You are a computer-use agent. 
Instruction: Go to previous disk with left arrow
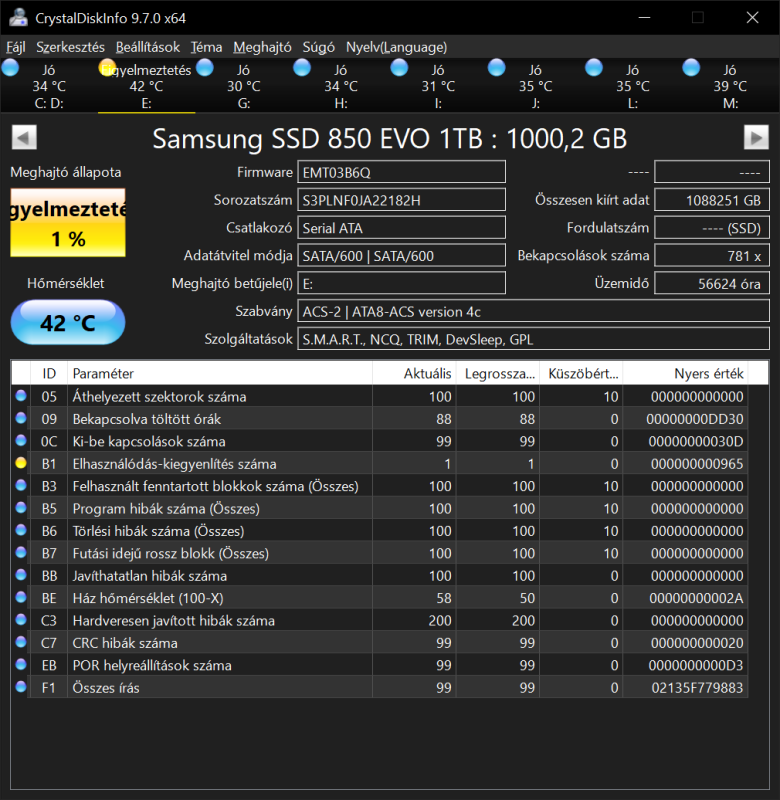click(24, 137)
